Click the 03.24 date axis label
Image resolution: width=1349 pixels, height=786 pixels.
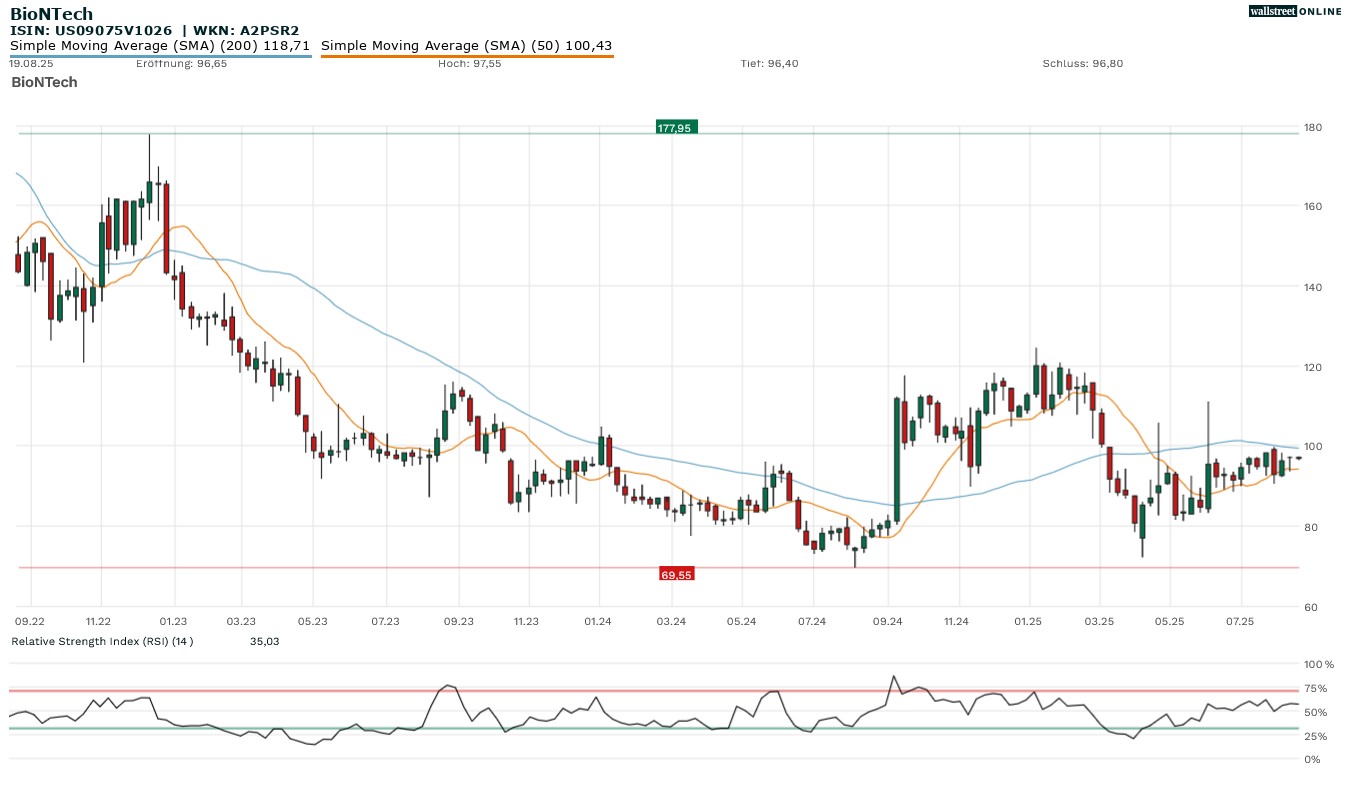coord(671,621)
